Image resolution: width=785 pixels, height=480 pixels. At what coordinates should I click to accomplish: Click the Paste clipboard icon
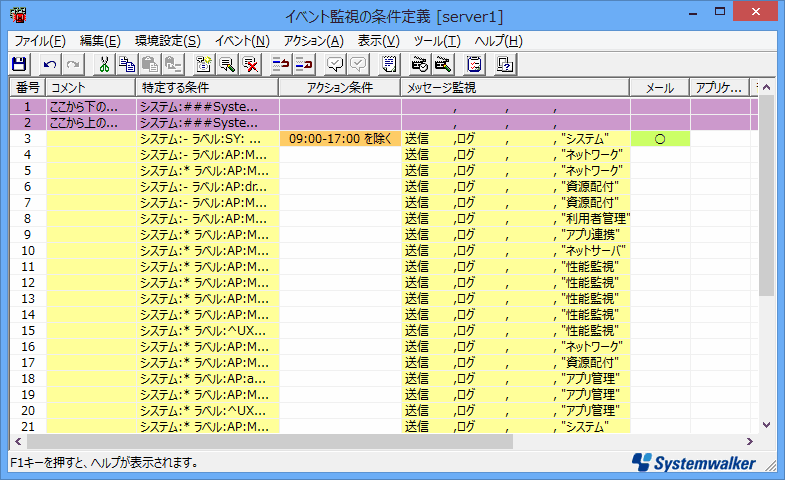[150, 64]
